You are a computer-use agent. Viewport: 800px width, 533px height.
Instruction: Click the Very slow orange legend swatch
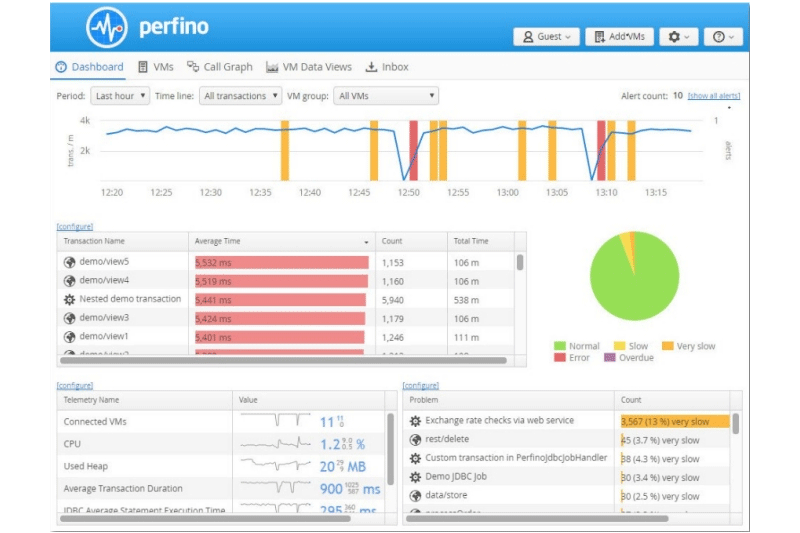tap(667, 346)
